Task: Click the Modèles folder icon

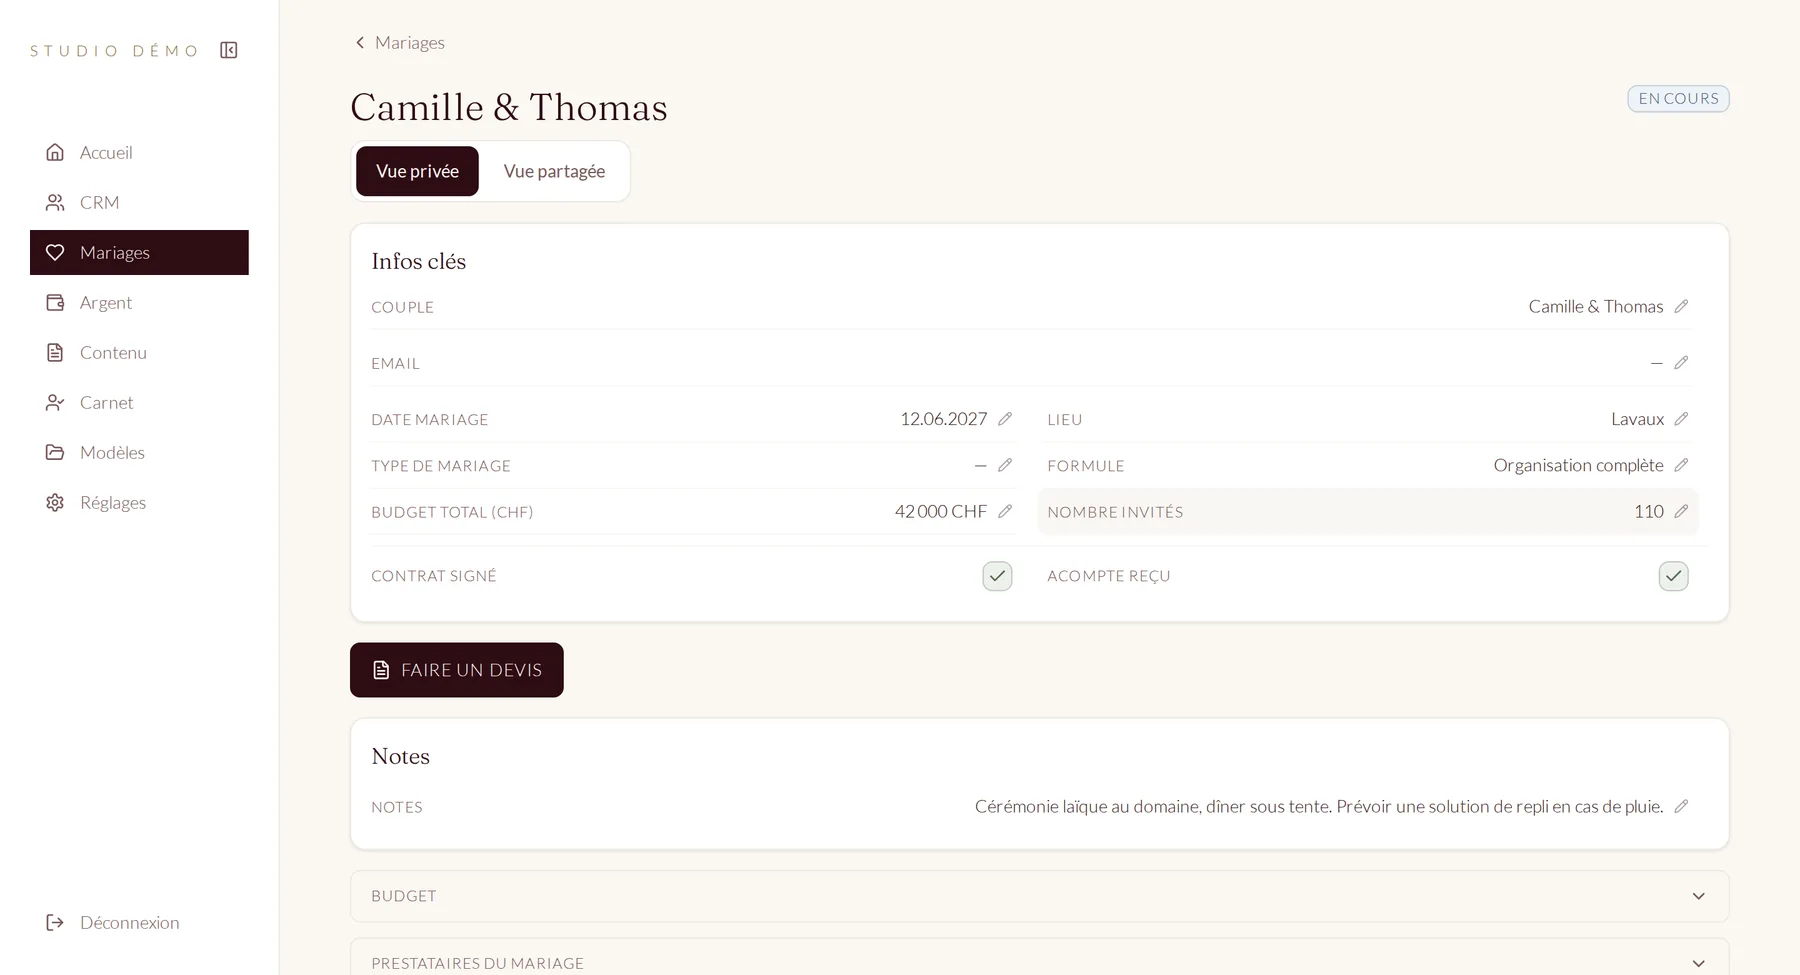Action: pos(55,452)
